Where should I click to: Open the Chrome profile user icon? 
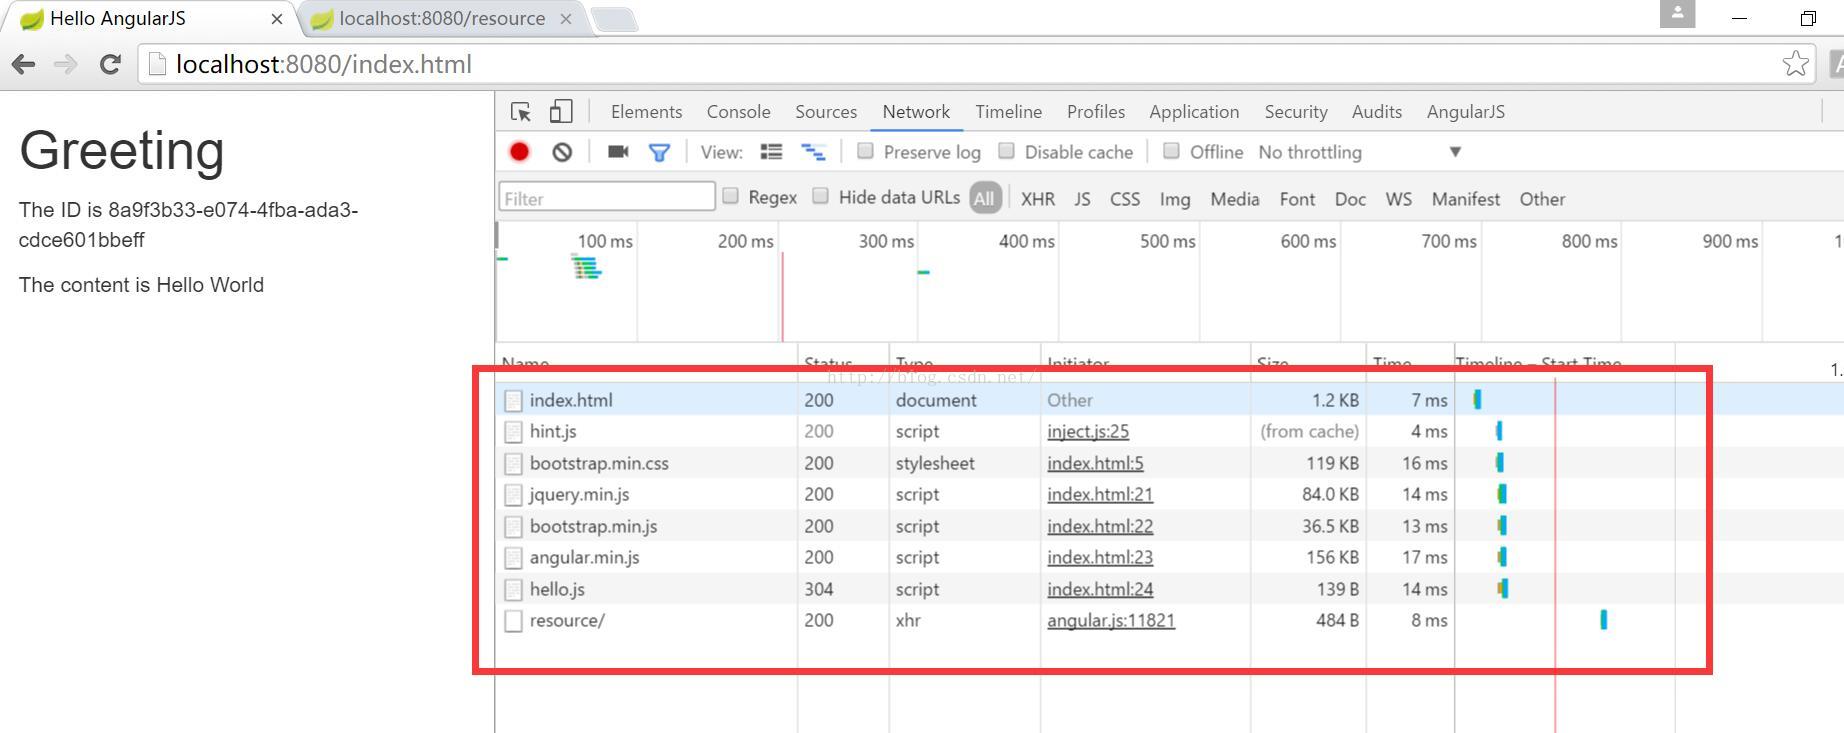1677,14
